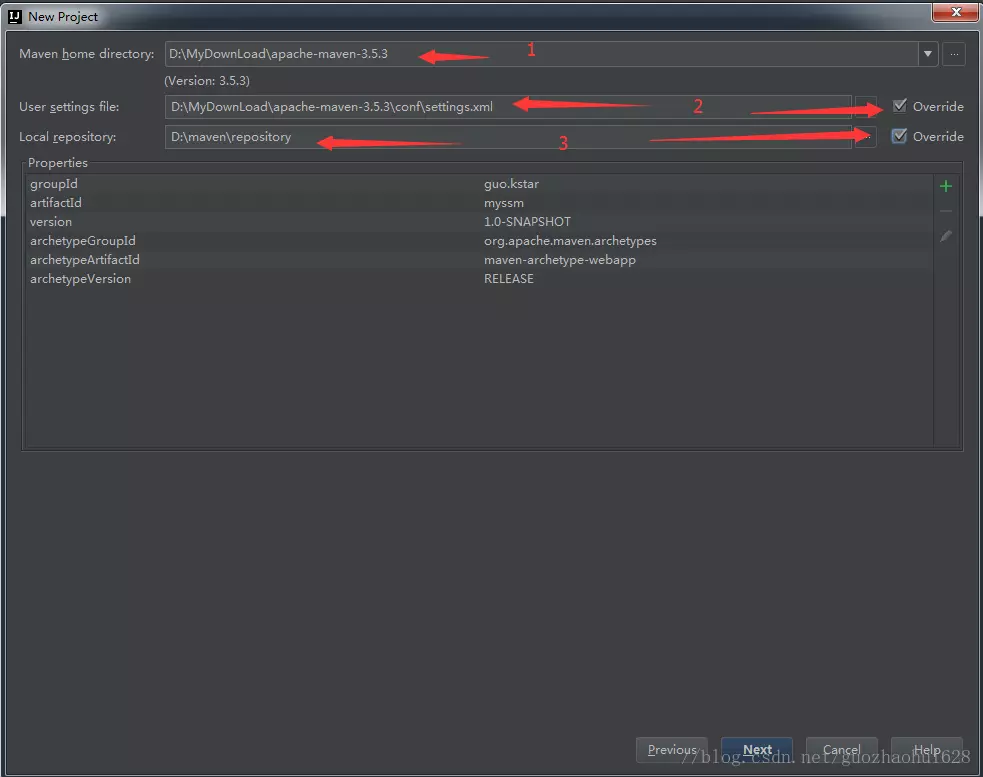Click the RELEASE value cell
Image resolution: width=983 pixels, height=777 pixels.
pos(508,278)
